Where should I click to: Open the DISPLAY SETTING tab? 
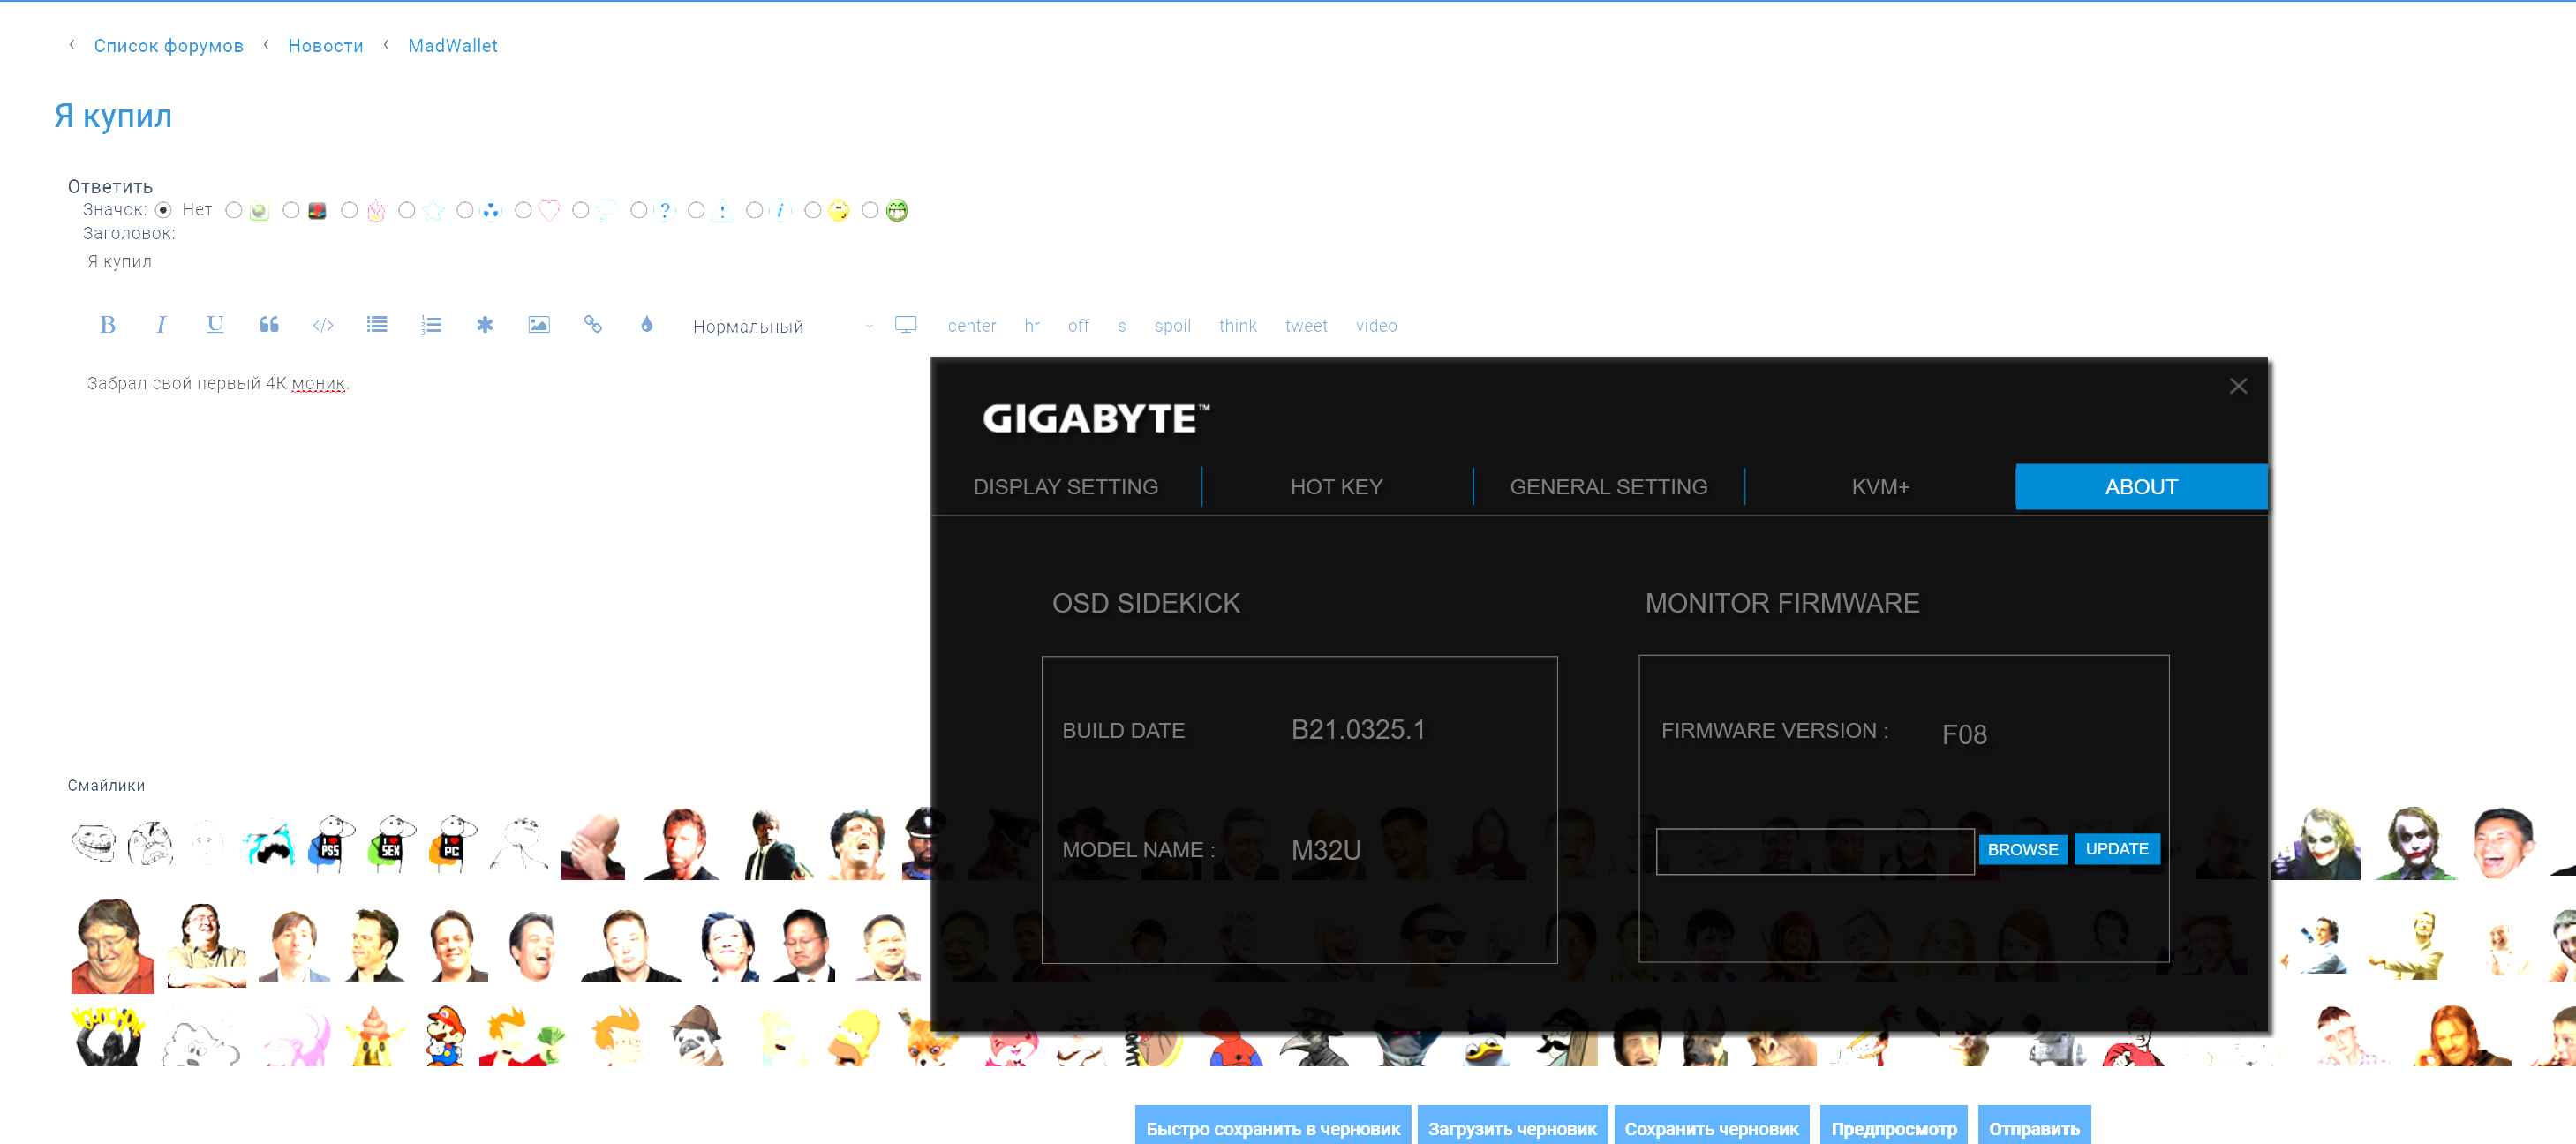(1065, 487)
